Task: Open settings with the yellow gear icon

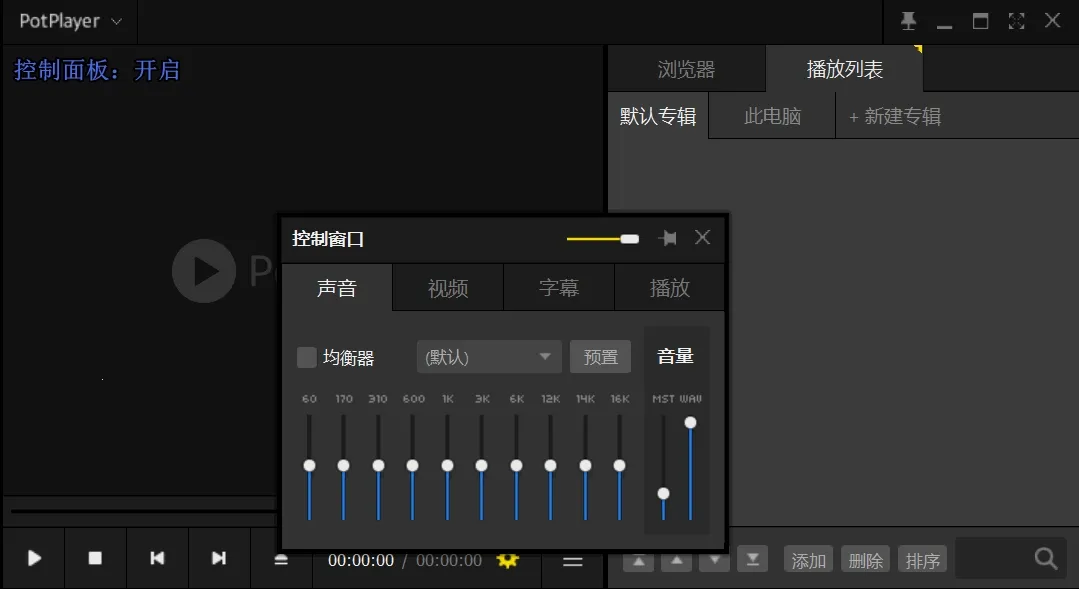Action: (508, 560)
